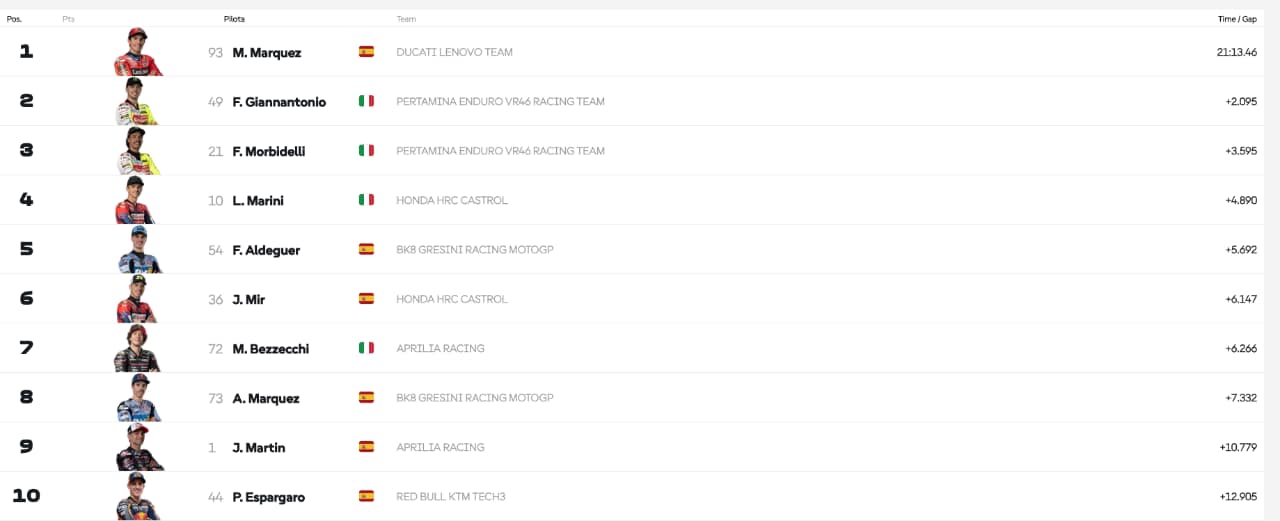Click the Italian flag beside F. Morbidelli
1280x521 pixels.
point(366,151)
